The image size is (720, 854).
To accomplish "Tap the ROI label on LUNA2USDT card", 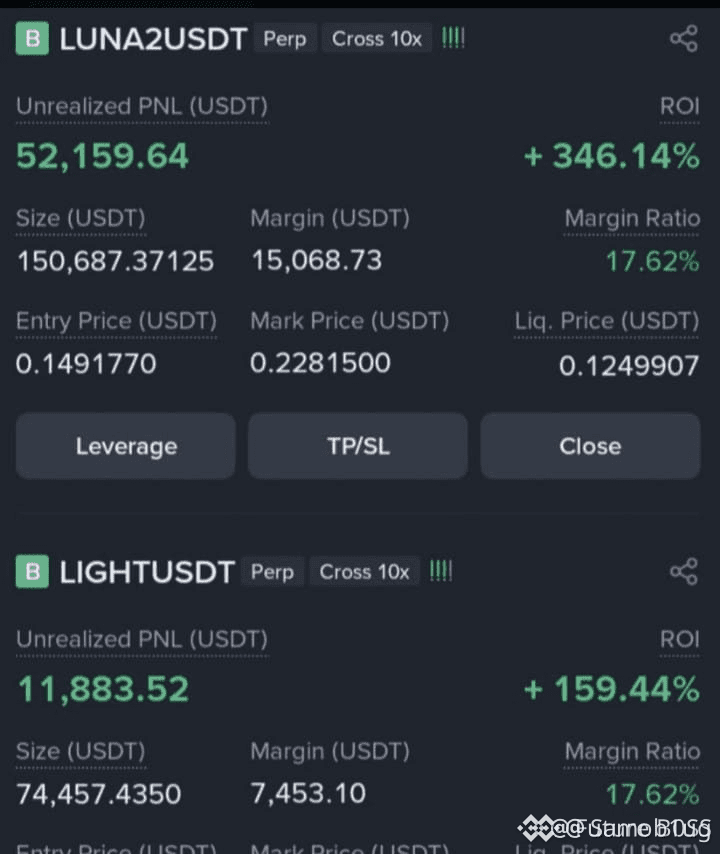I will (x=680, y=106).
